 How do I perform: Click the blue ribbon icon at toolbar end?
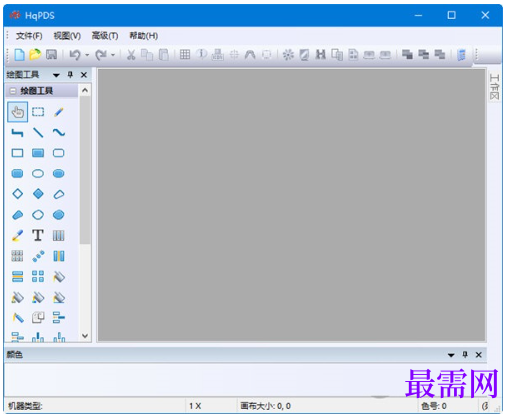(x=461, y=55)
